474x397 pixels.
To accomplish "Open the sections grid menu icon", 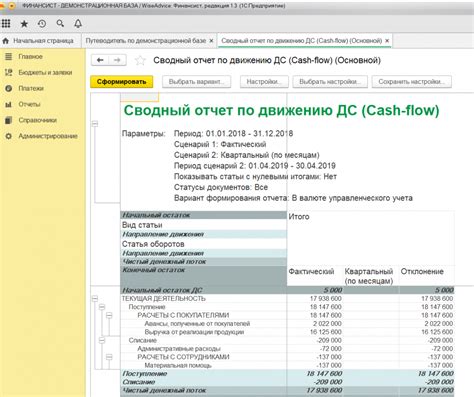I will (6, 23).
